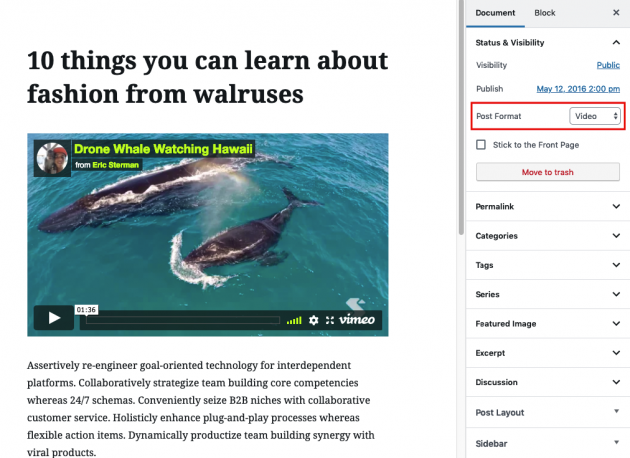
Task: Click the Eric Sterman avatar thumbnail
Action: click(52, 158)
